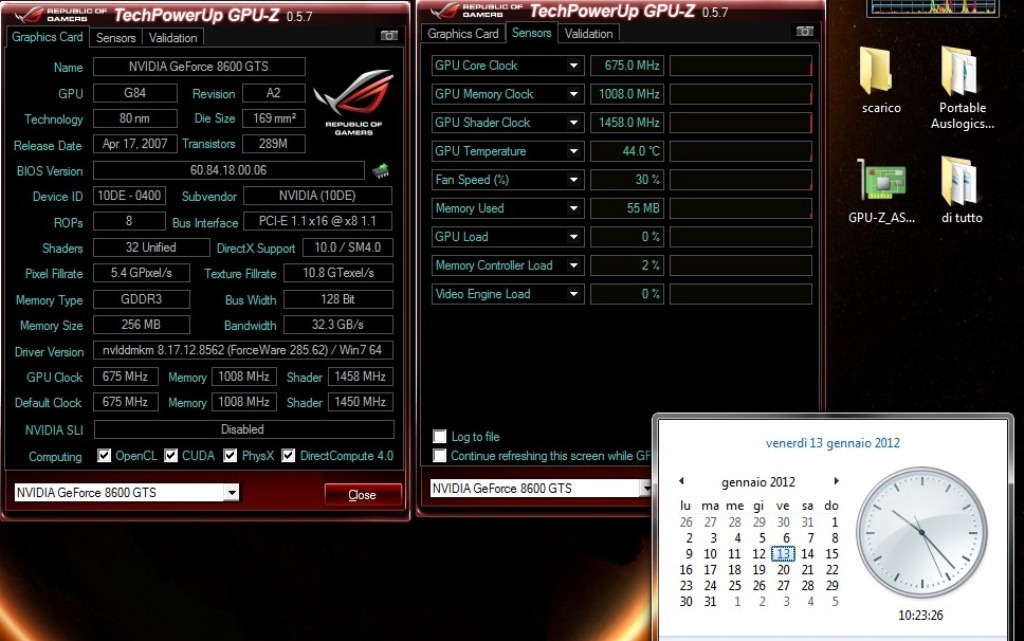Switch to Validation tab in left GPU-Z window
This screenshot has height=641, width=1024.
tap(172, 38)
